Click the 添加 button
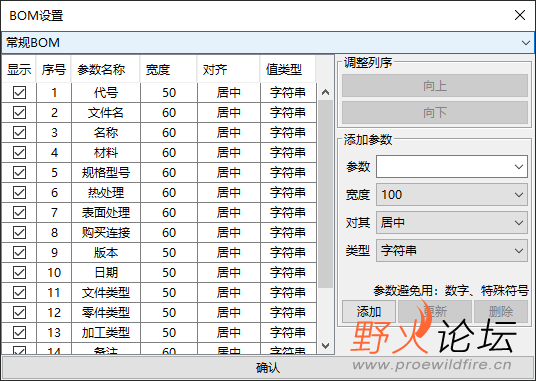The image size is (536, 381). click(x=369, y=312)
